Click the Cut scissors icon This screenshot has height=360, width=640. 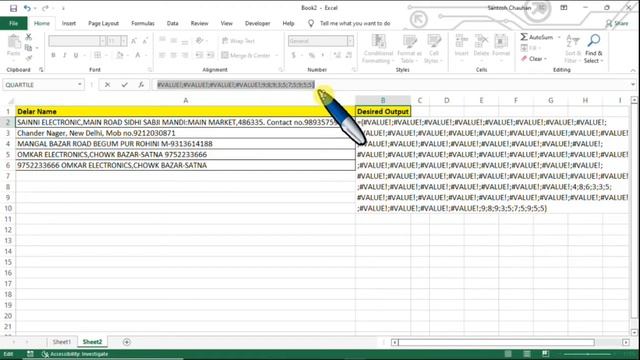(x=29, y=38)
